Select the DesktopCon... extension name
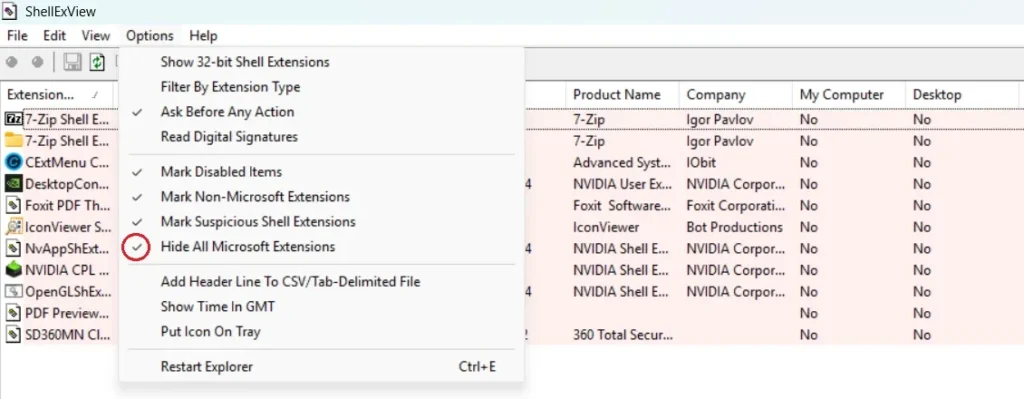The image size is (1024, 399). [68, 184]
